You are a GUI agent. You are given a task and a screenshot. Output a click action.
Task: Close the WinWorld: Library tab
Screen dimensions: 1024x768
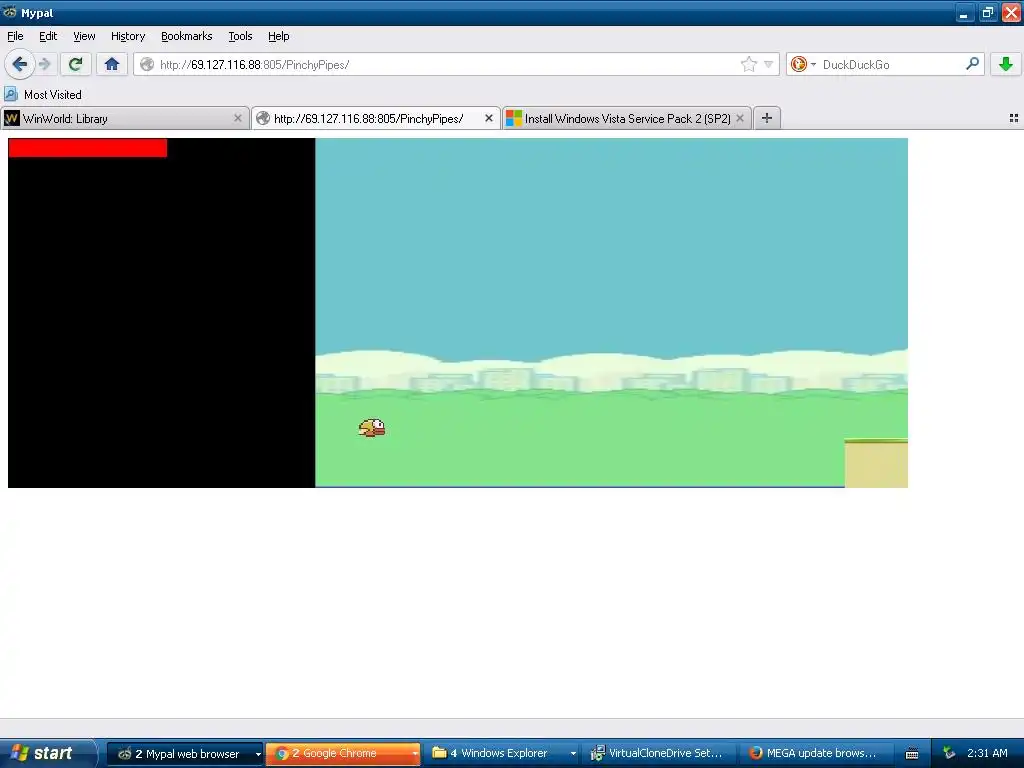[238, 118]
